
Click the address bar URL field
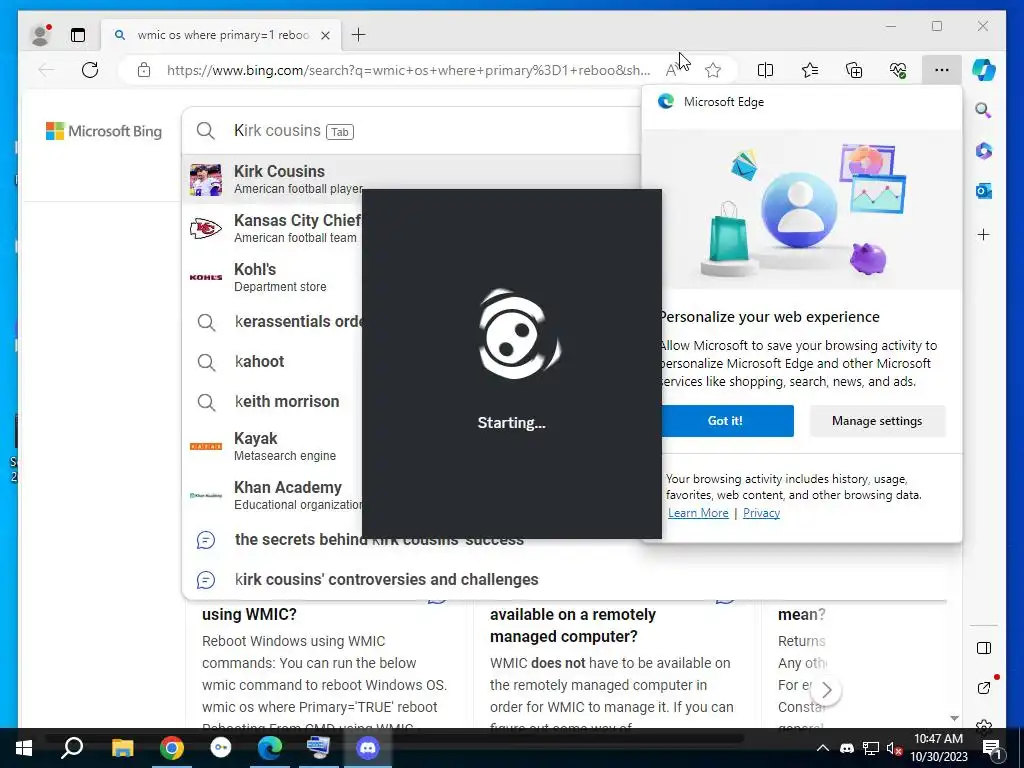pos(408,70)
